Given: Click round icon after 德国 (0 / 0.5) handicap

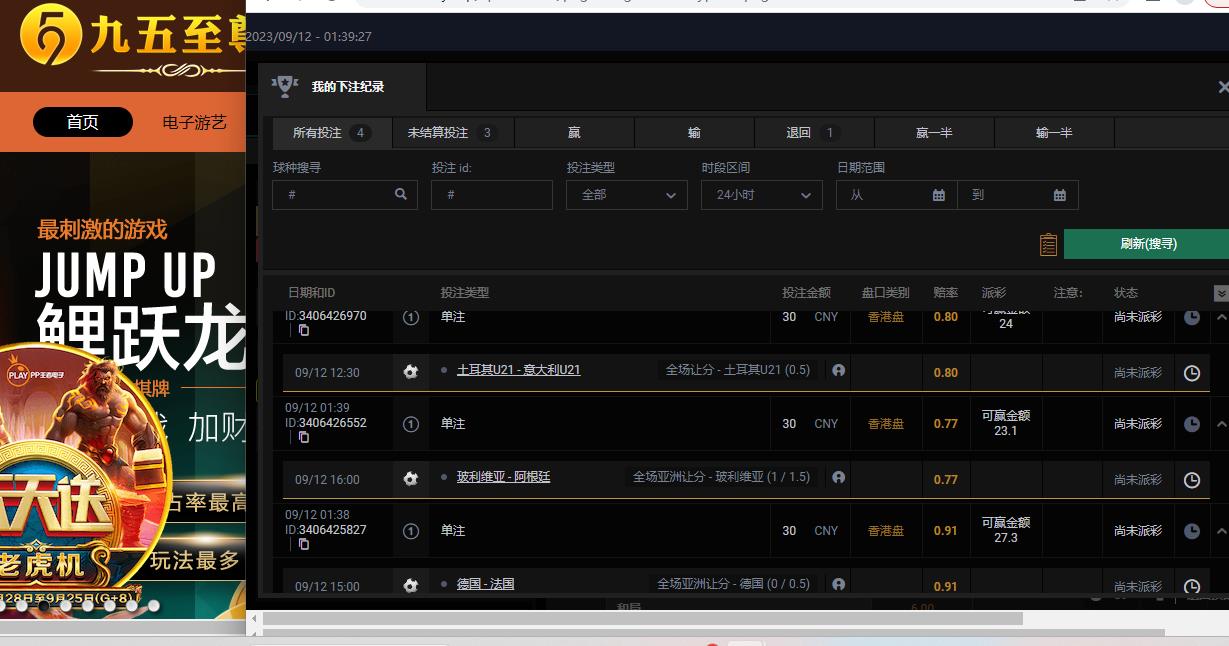Looking at the screenshot, I should point(838,584).
